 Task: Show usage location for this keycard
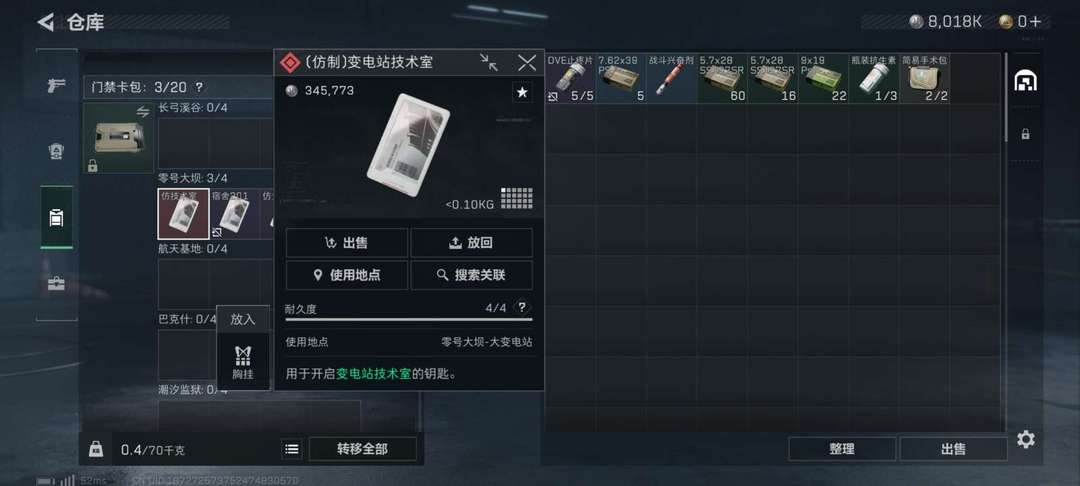(x=346, y=275)
